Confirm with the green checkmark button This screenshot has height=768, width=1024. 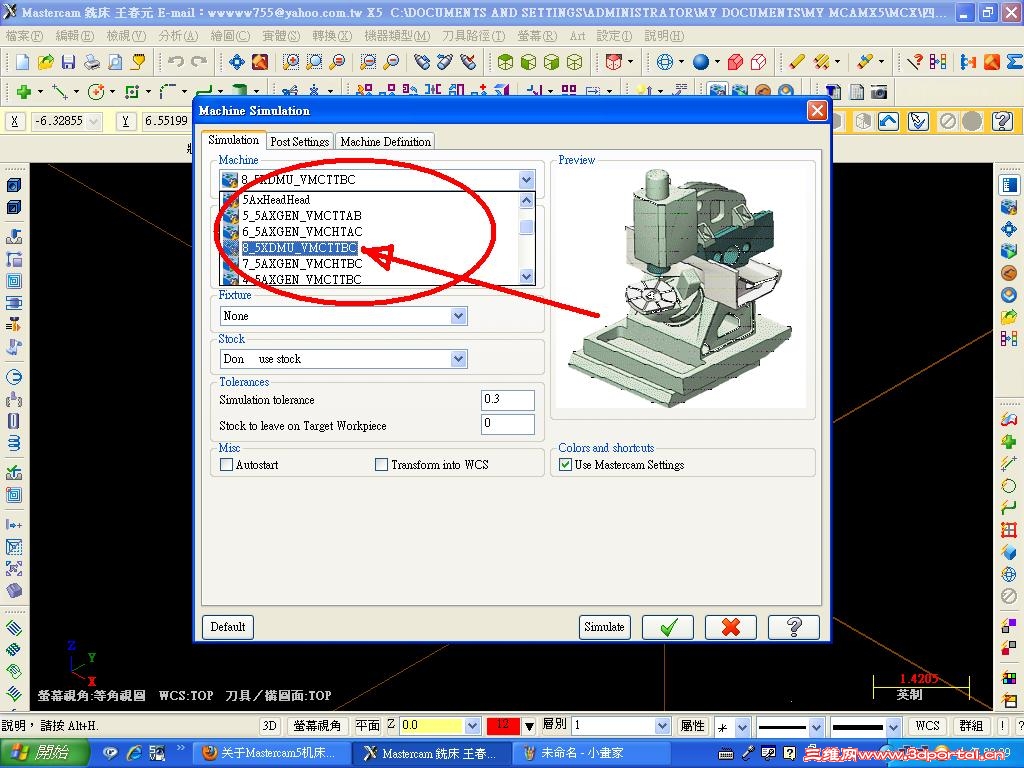click(668, 627)
